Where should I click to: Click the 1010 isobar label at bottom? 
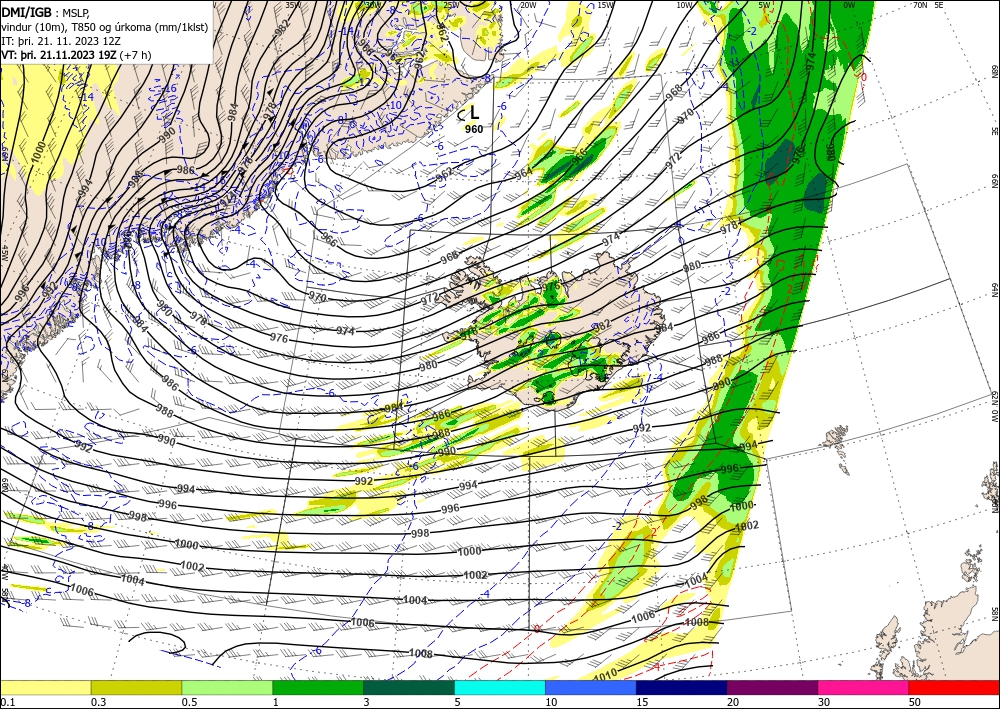[605, 674]
